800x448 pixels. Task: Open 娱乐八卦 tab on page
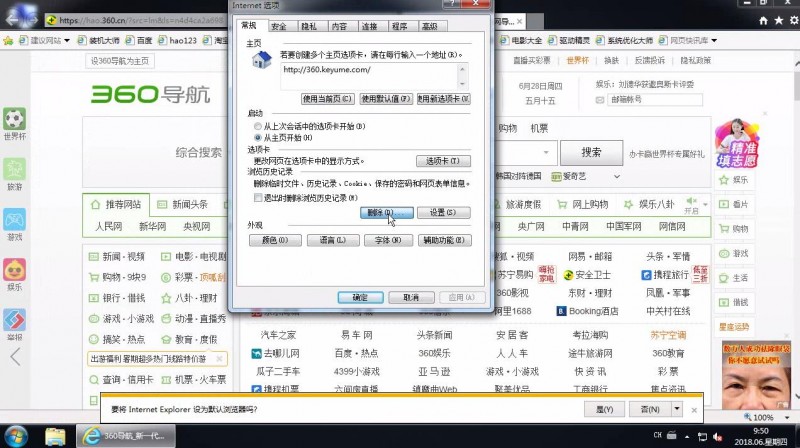649,205
